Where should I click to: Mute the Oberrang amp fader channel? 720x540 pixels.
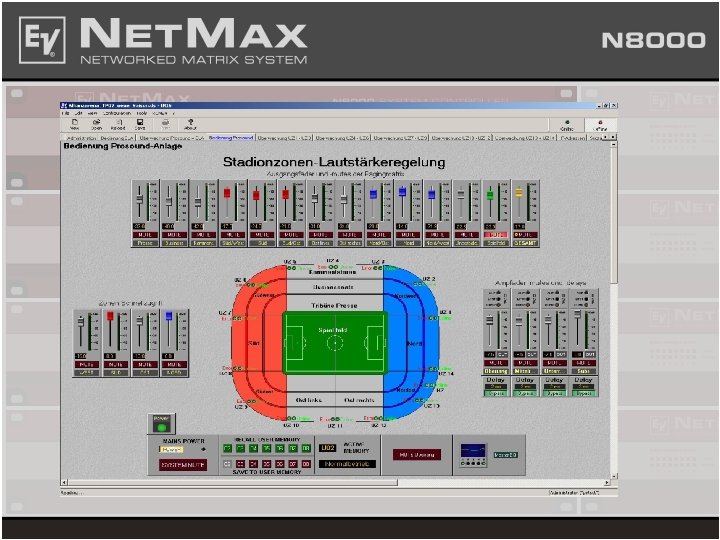click(496, 363)
